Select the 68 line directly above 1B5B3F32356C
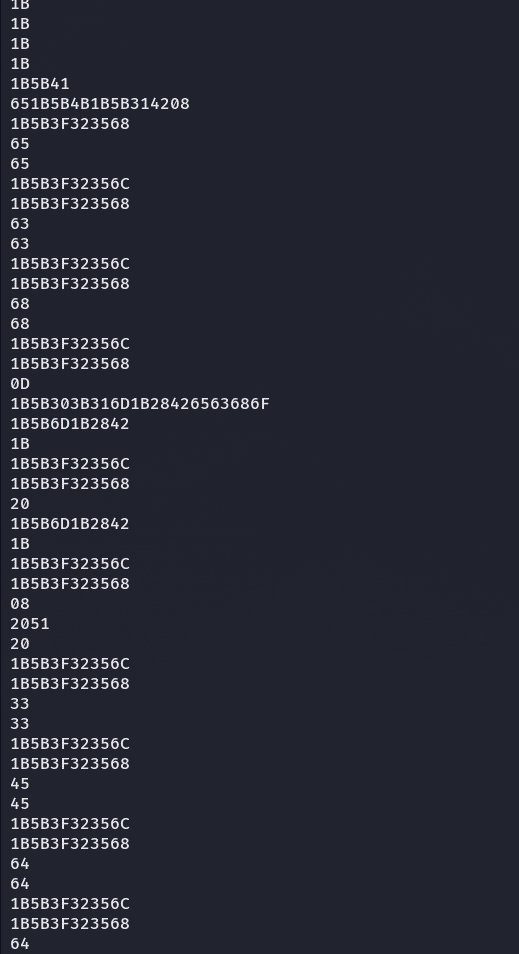Viewport: 519px width, 954px height. [20, 324]
